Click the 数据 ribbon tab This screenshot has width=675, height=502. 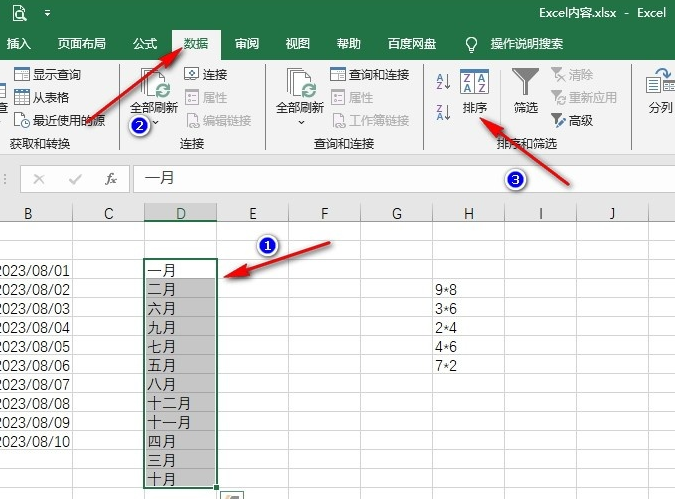coord(196,43)
